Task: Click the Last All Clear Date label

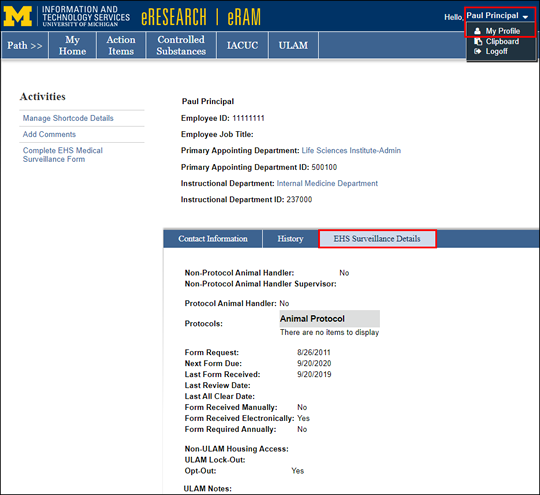Action: click(220, 396)
